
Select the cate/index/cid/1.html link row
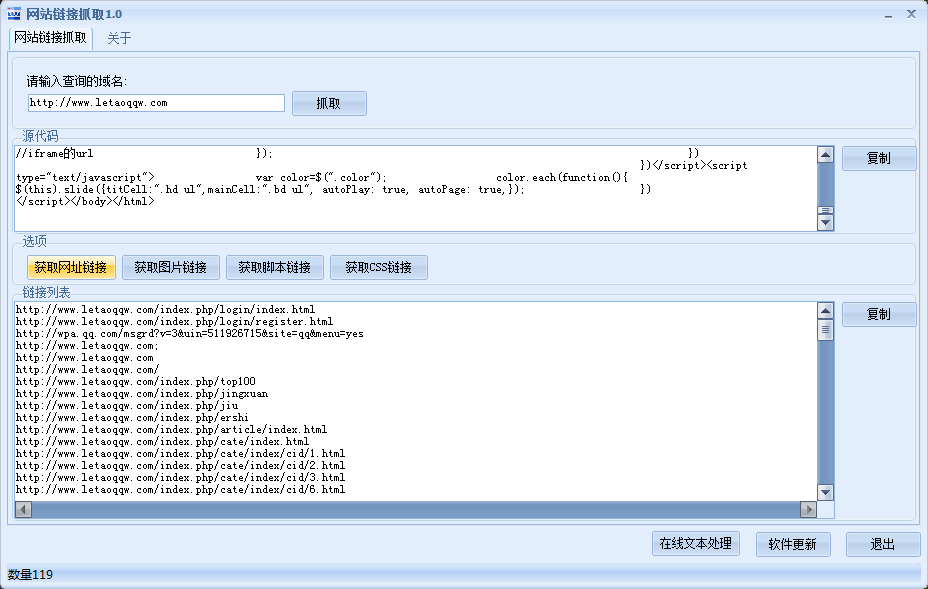coord(181,453)
